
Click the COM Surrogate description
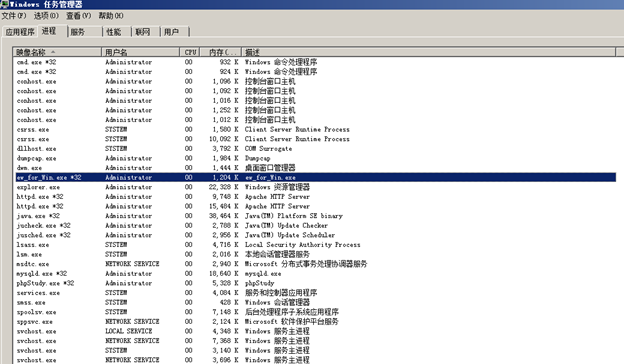pos(268,148)
